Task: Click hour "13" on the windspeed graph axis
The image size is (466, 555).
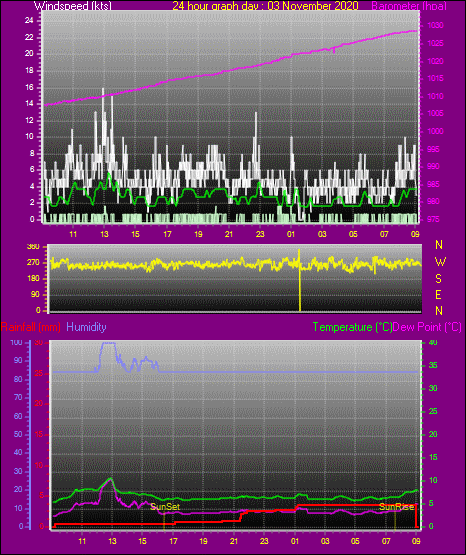Action: pos(104,234)
